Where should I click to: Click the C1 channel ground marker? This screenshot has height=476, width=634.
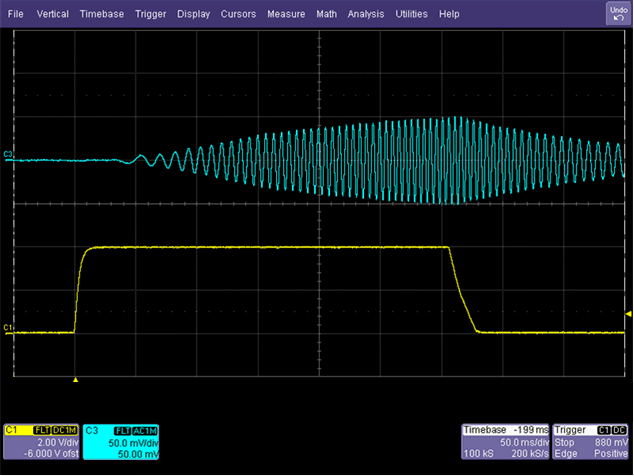point(8,327)
